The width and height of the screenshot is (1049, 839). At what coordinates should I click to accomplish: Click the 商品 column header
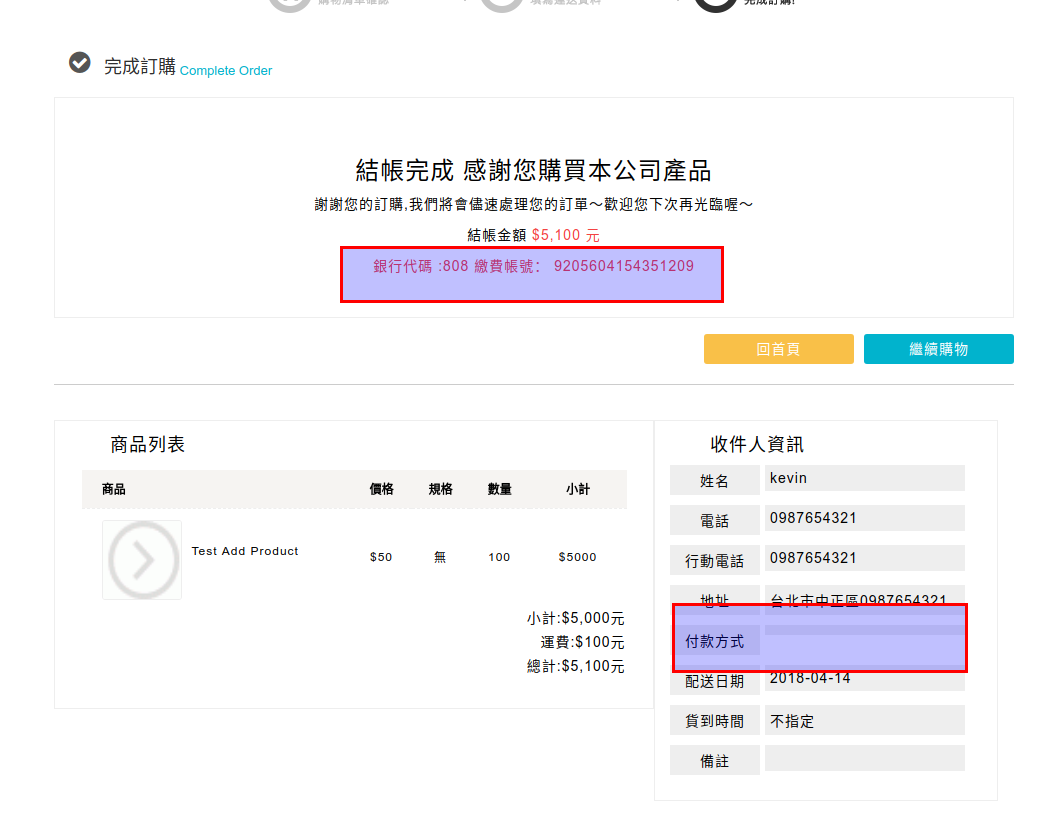(x=114, y=489)
